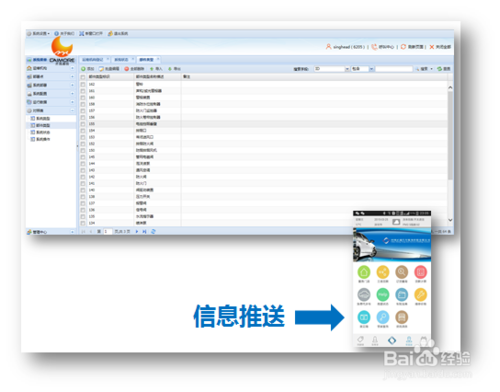Open the system settings menu at top left
The height and width of the screenshot is (392, 500).
tap(38, 33)
